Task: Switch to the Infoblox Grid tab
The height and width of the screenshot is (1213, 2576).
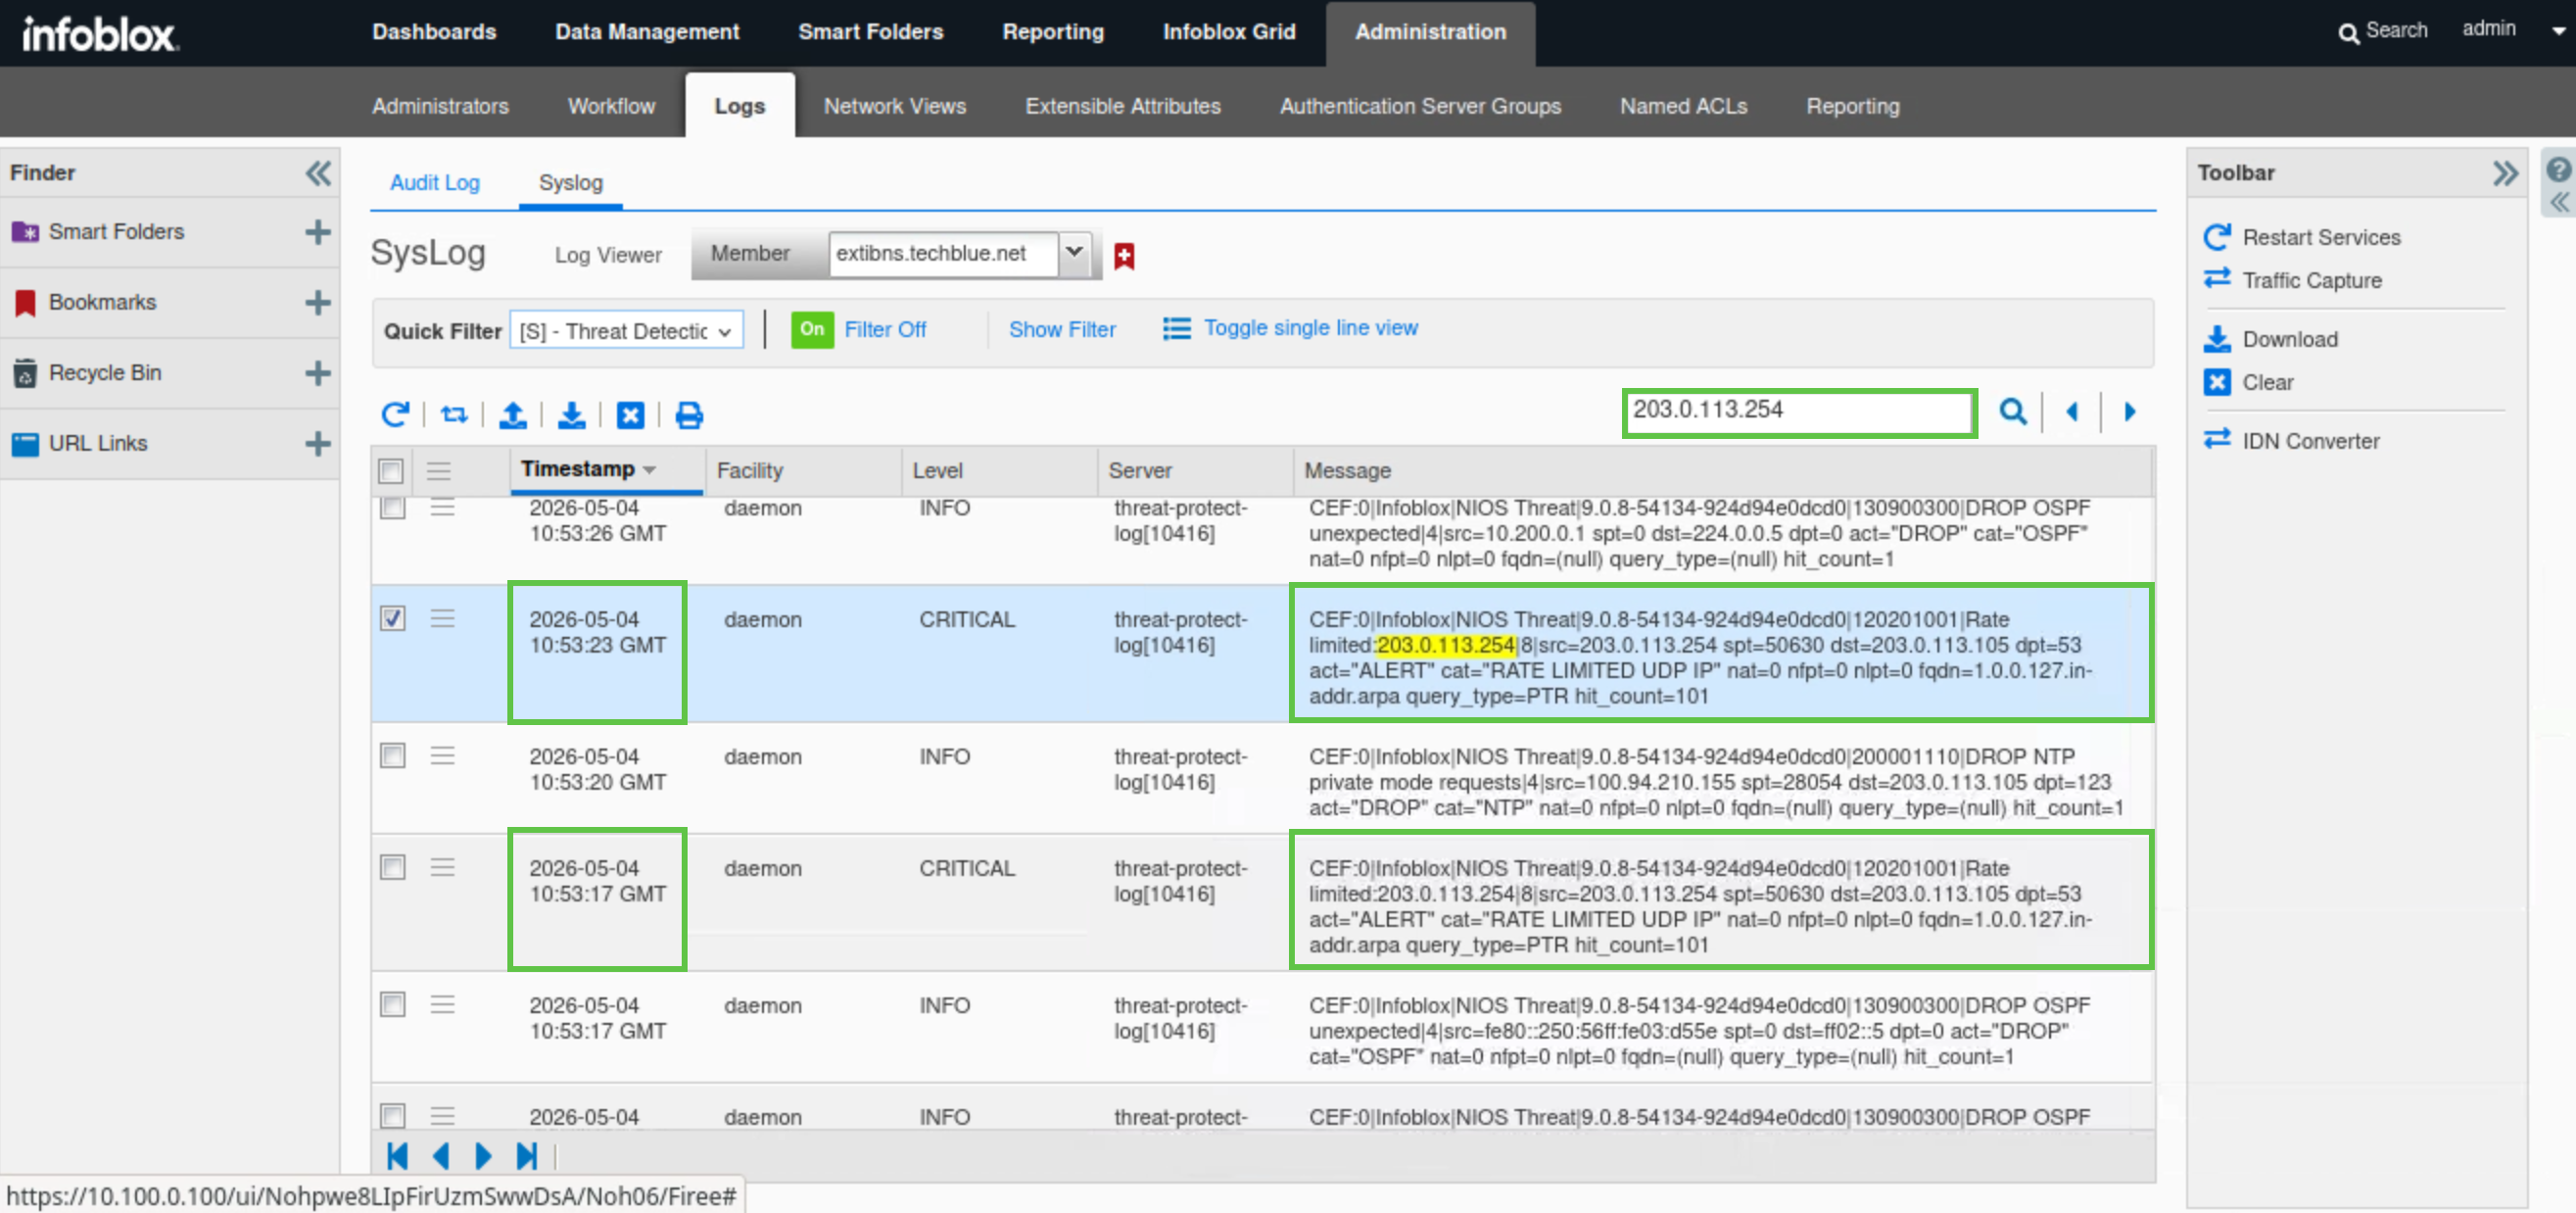Action: [x=1229, y=32]
